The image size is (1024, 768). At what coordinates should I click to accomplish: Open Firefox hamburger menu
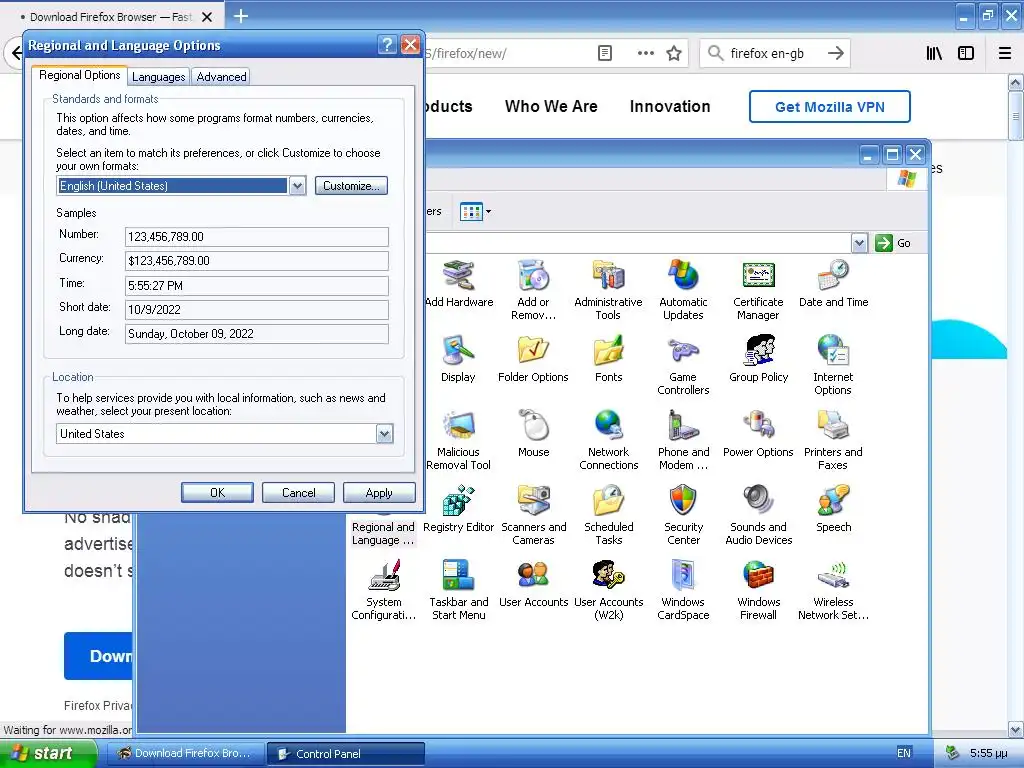(1005, 53)
